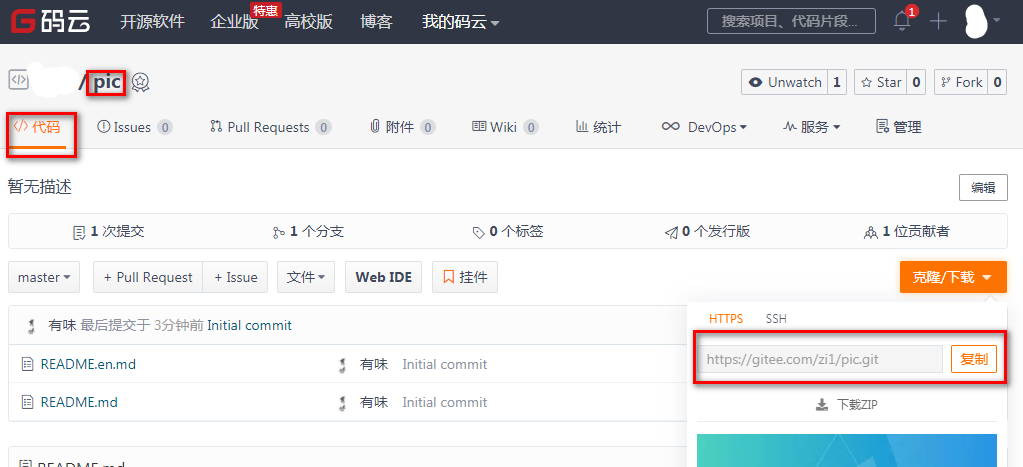The width and height of the screenshot is (1023, 467).
Task: Select the HTTPS clone tab
Action: [x=725, y=319]
